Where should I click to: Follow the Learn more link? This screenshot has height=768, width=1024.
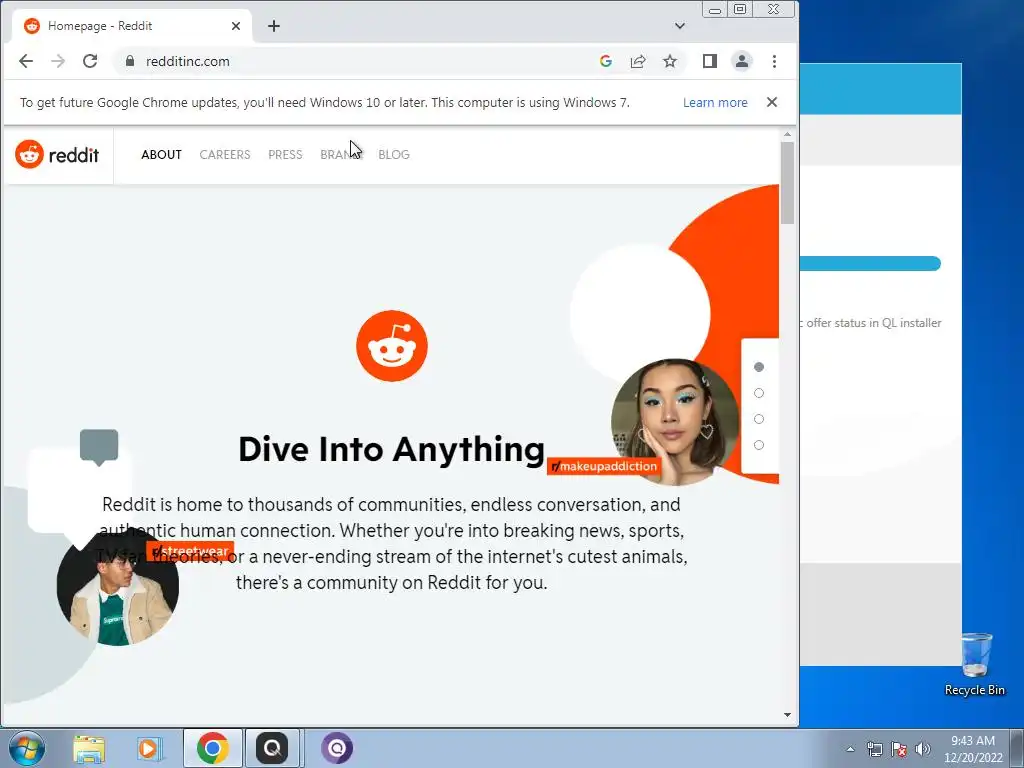[x=715, y=103]
